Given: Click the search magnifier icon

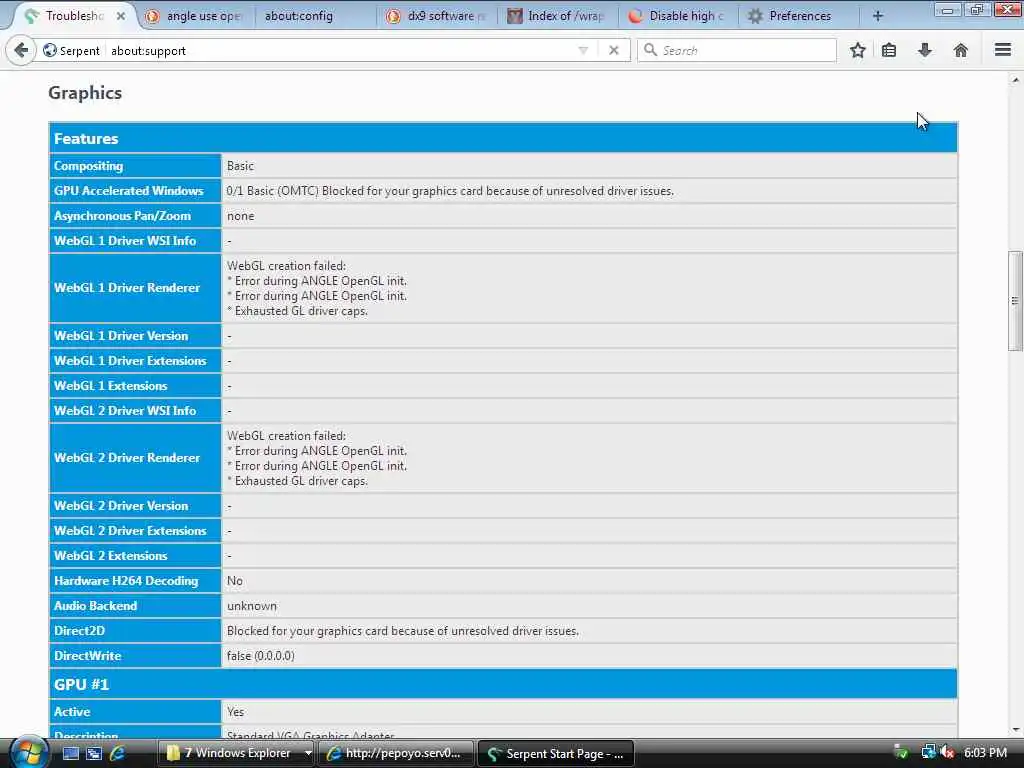Looking at the screenshot, I should (650, 50).
